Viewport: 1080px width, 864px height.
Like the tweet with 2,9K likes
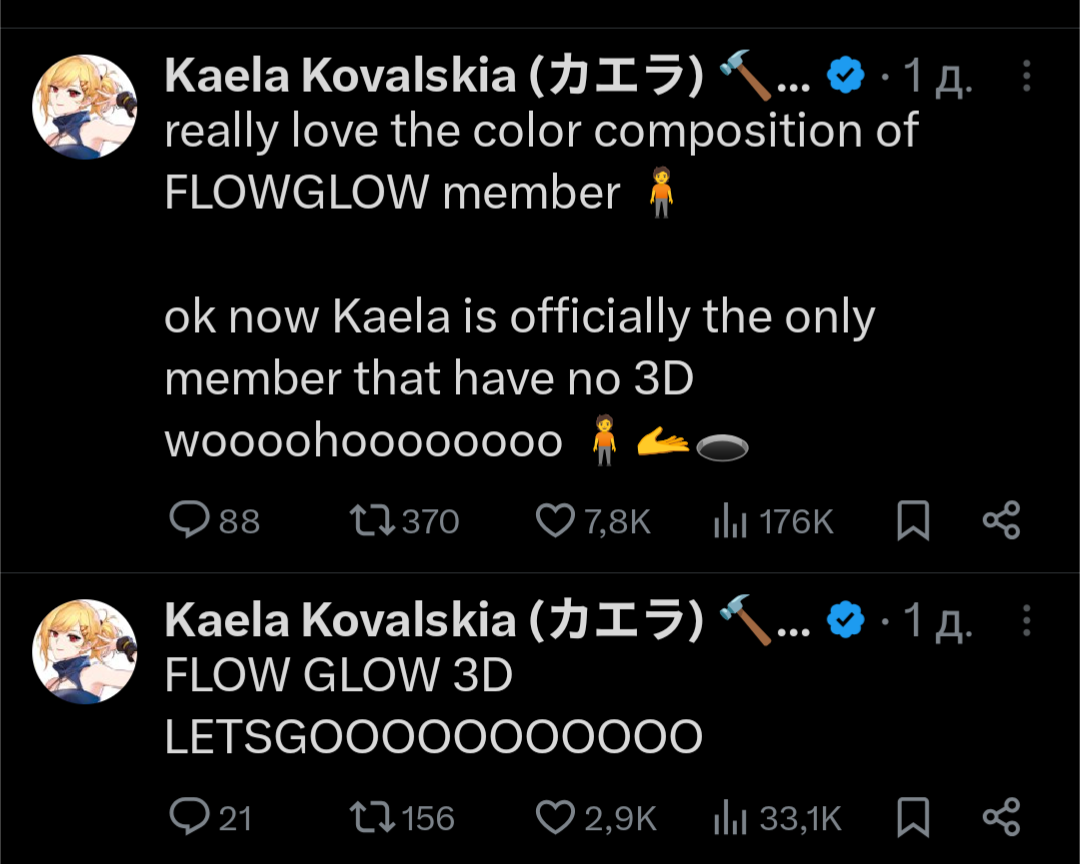556,817
